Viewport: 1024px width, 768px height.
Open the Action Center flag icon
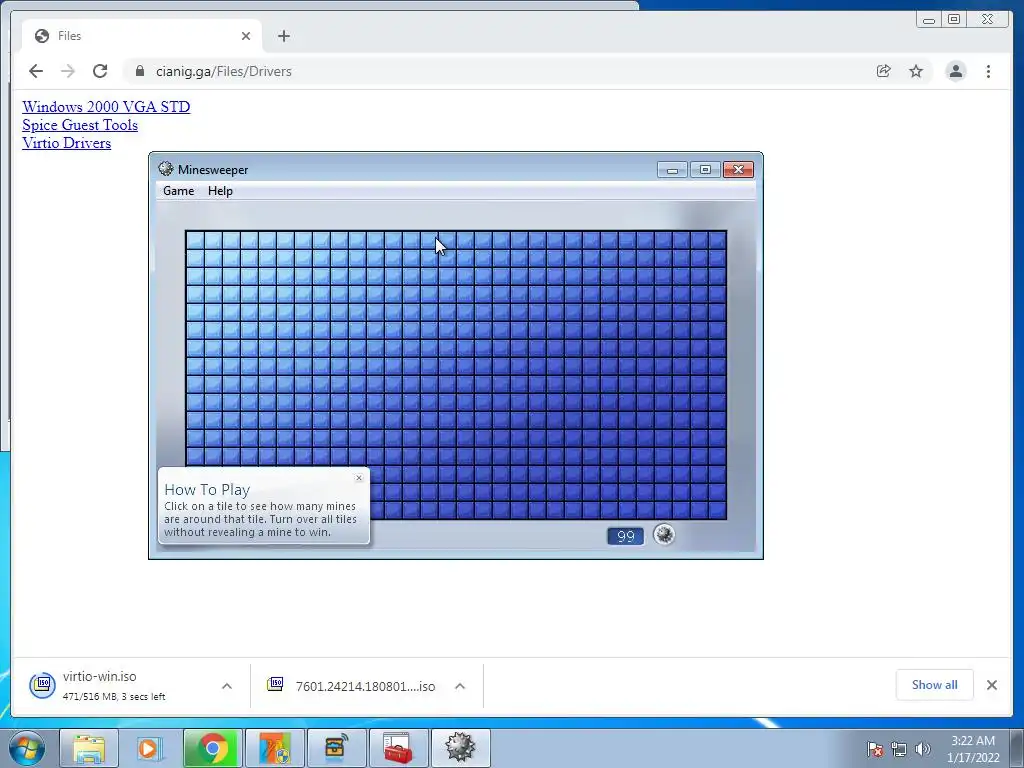pos(875,749)
